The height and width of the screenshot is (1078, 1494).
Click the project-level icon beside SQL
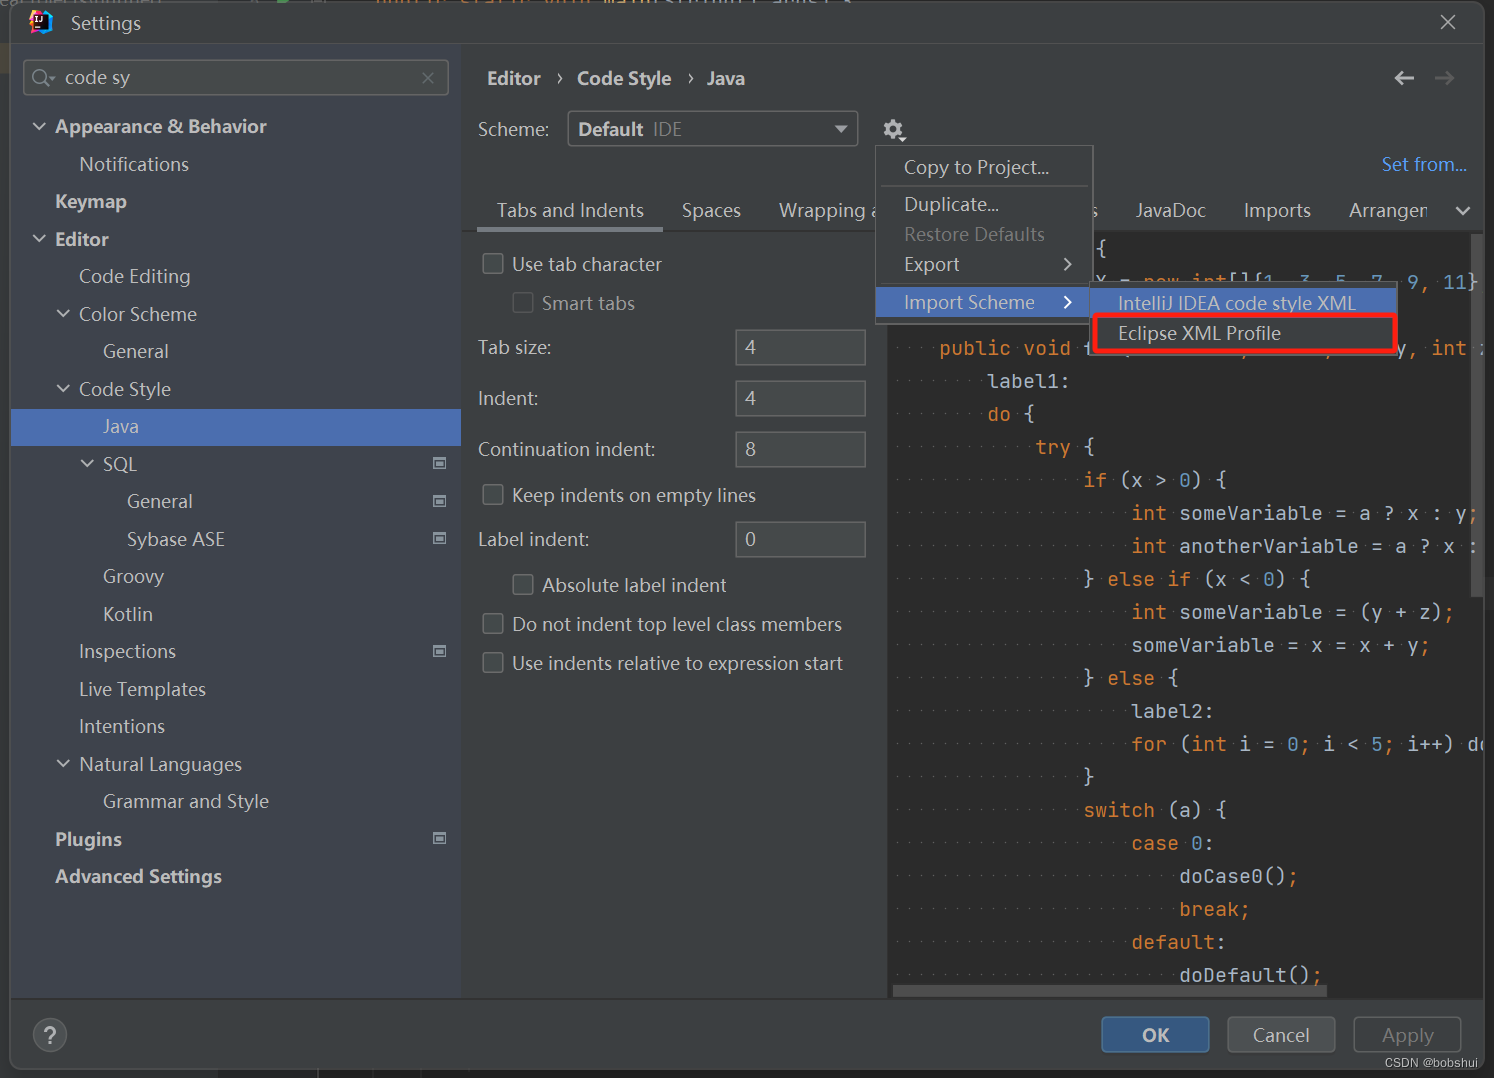coord(439,463)
